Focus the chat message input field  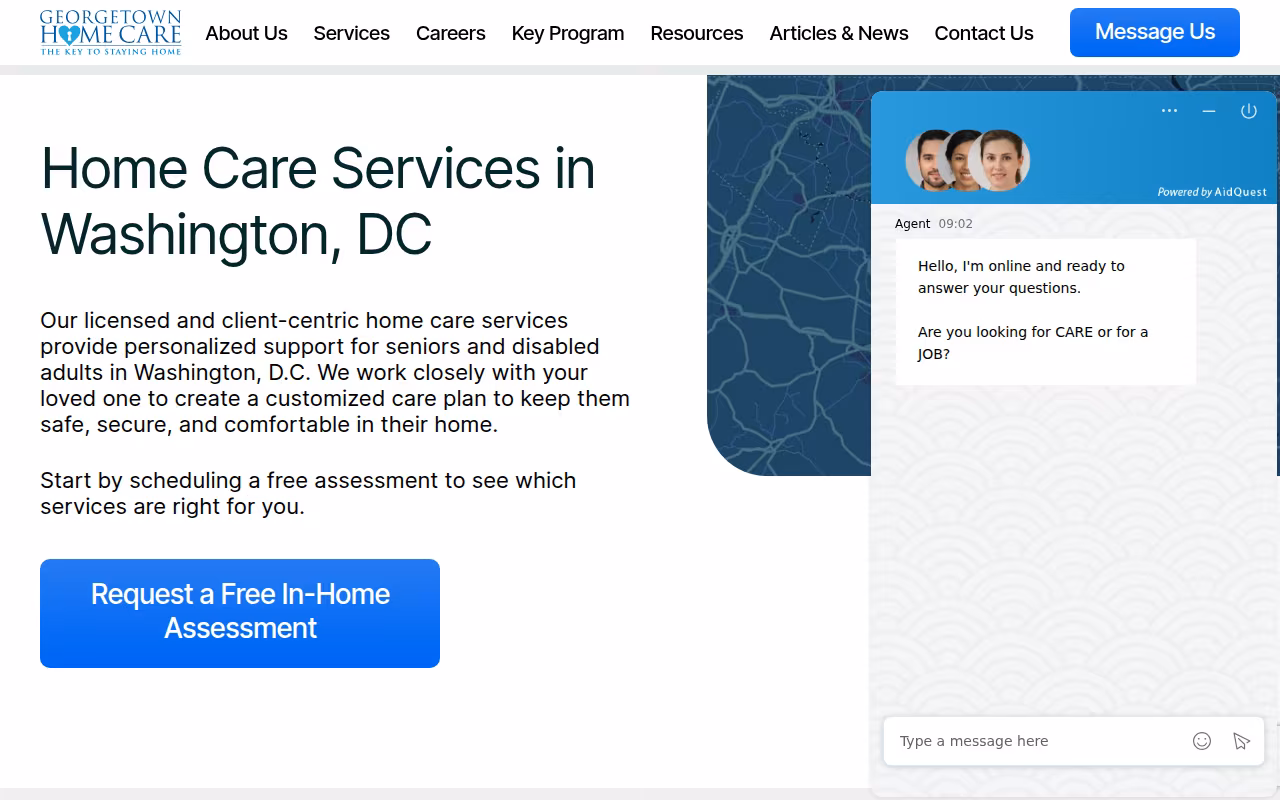1036,741
